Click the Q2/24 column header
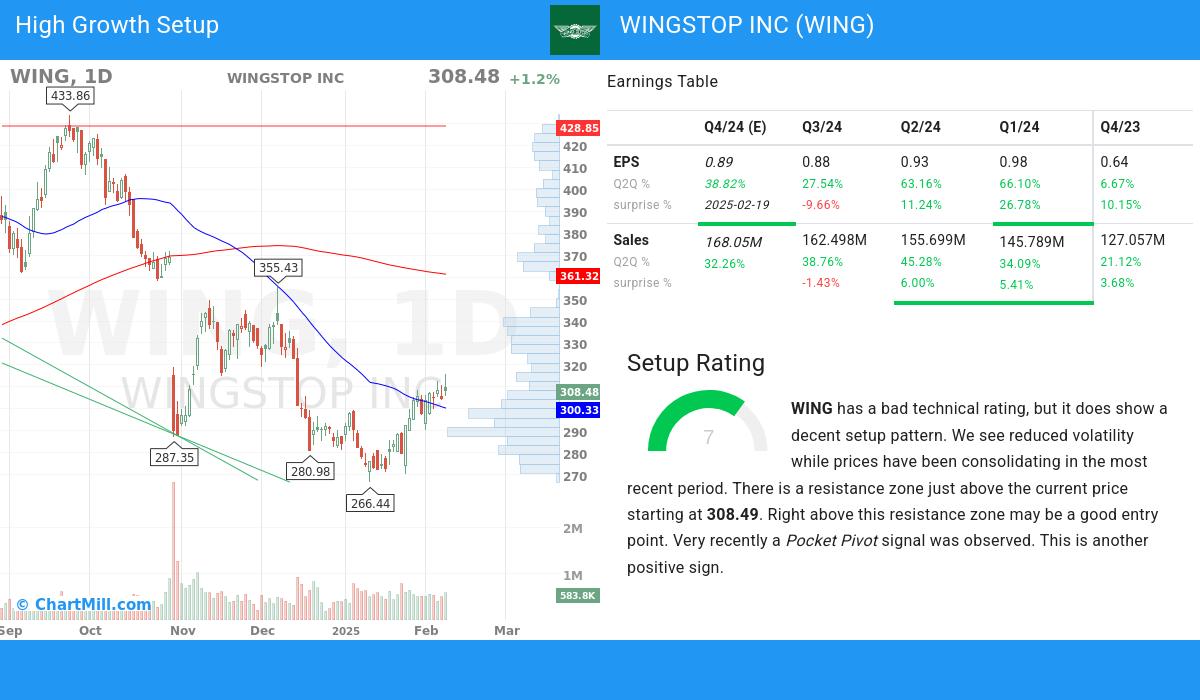1200x700 pixels. click(921, 127)
